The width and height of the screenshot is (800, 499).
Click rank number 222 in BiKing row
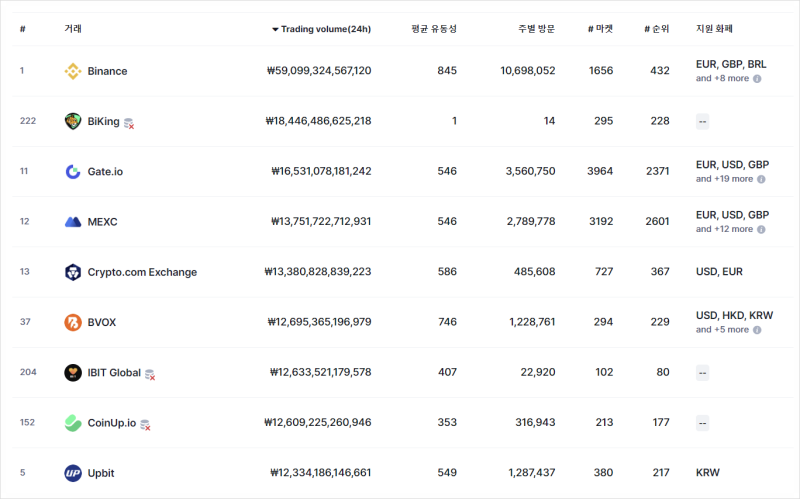coord(28,121)
